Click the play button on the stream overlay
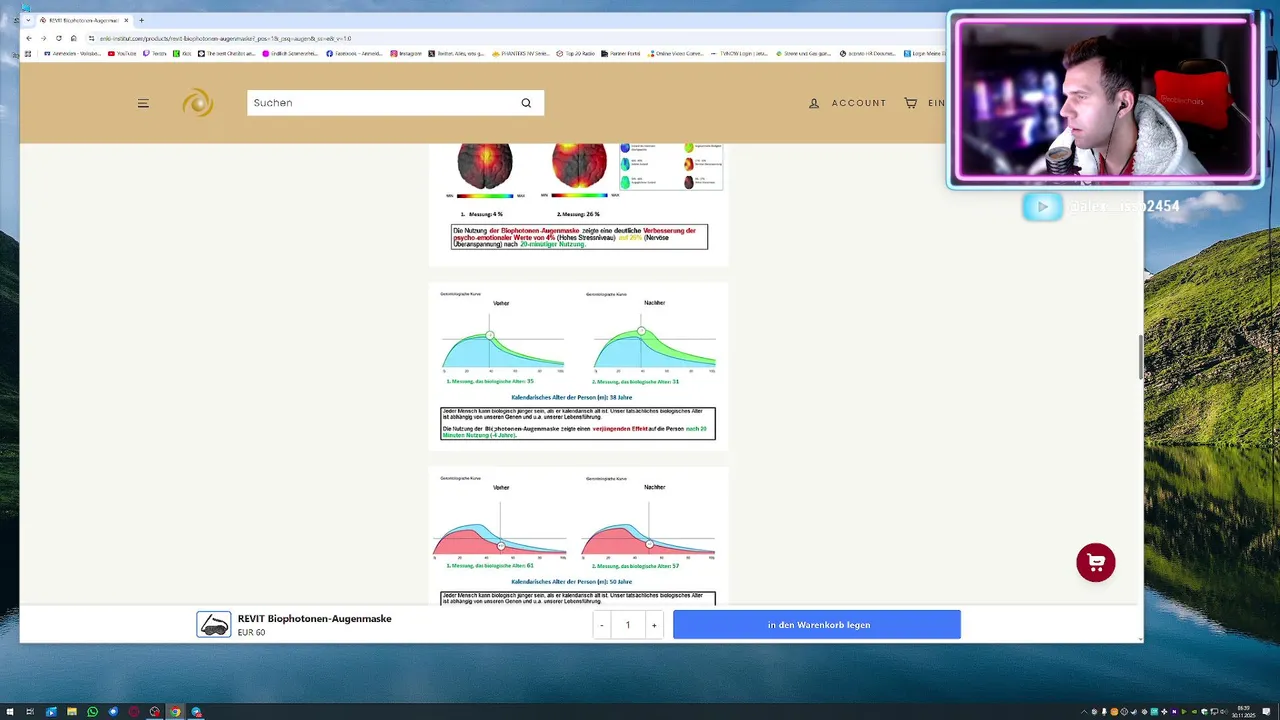The width and height of the screenshot is (1280, 720). [x=1042, y=206]
